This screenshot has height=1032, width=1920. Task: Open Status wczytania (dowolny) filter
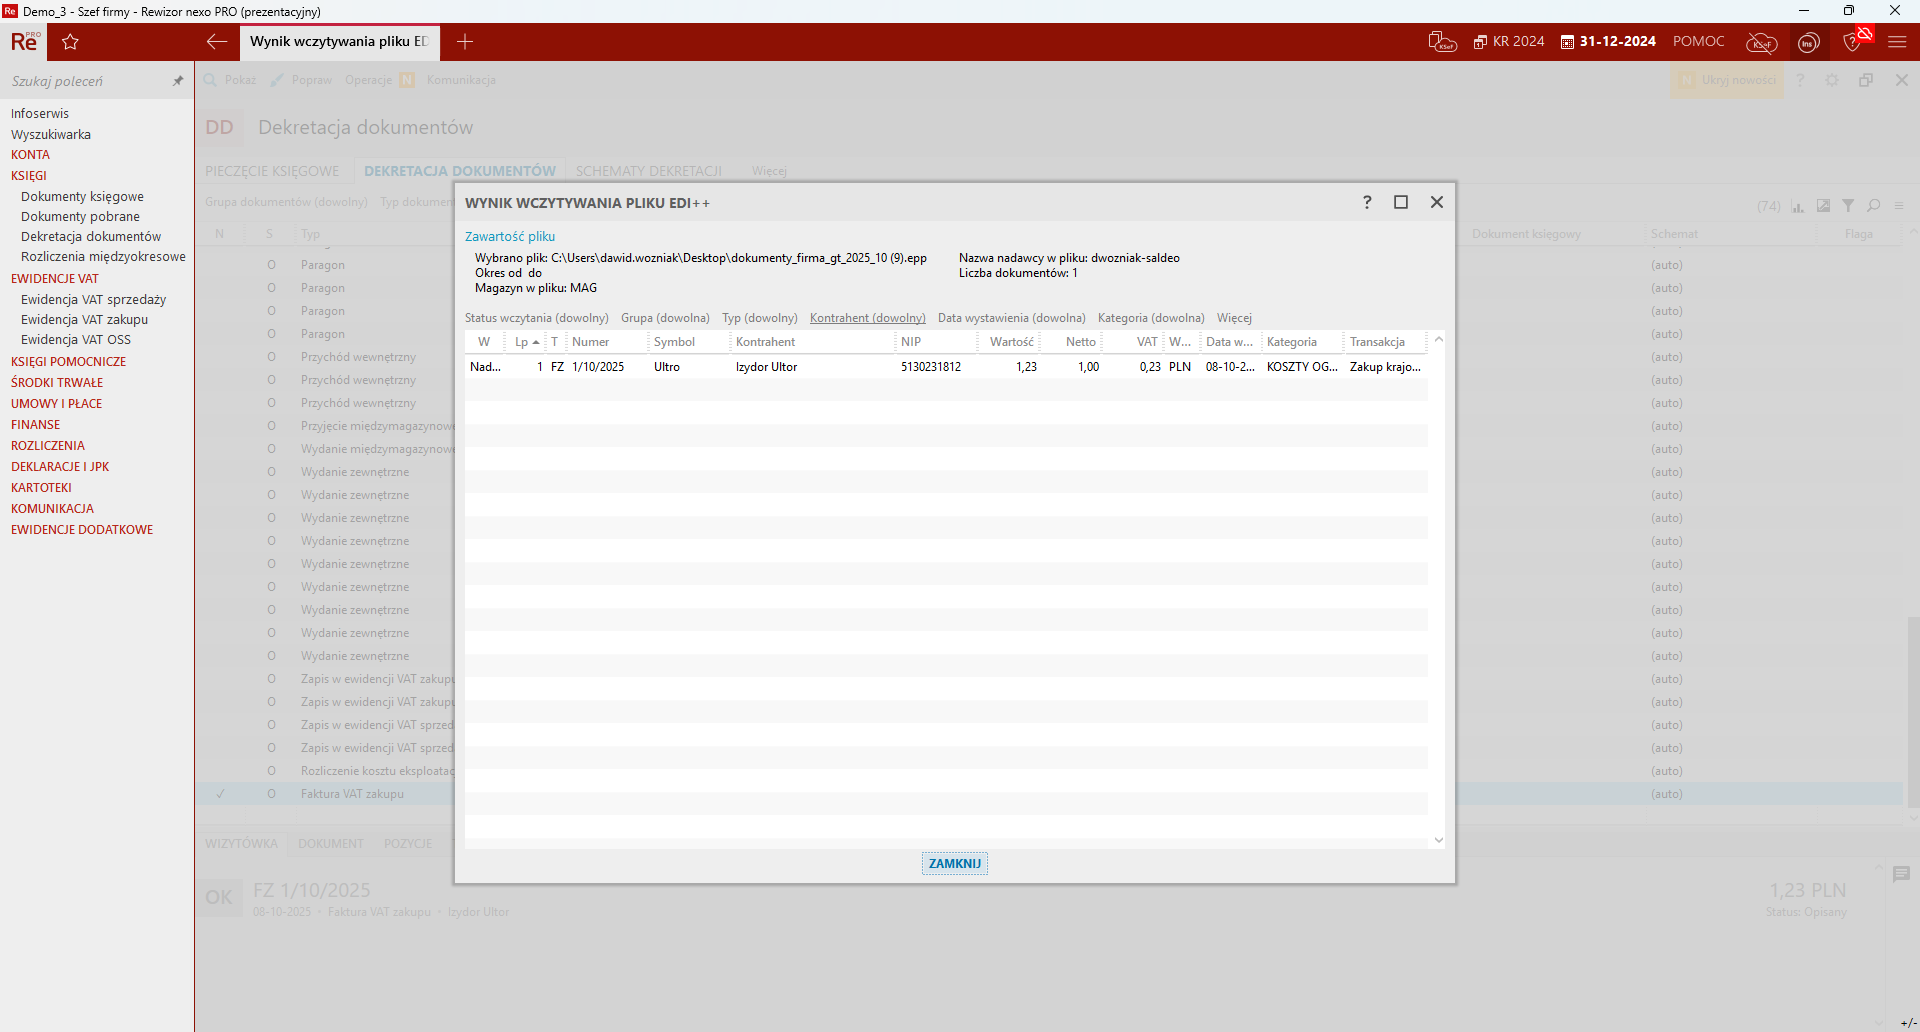tap(537, 318)
